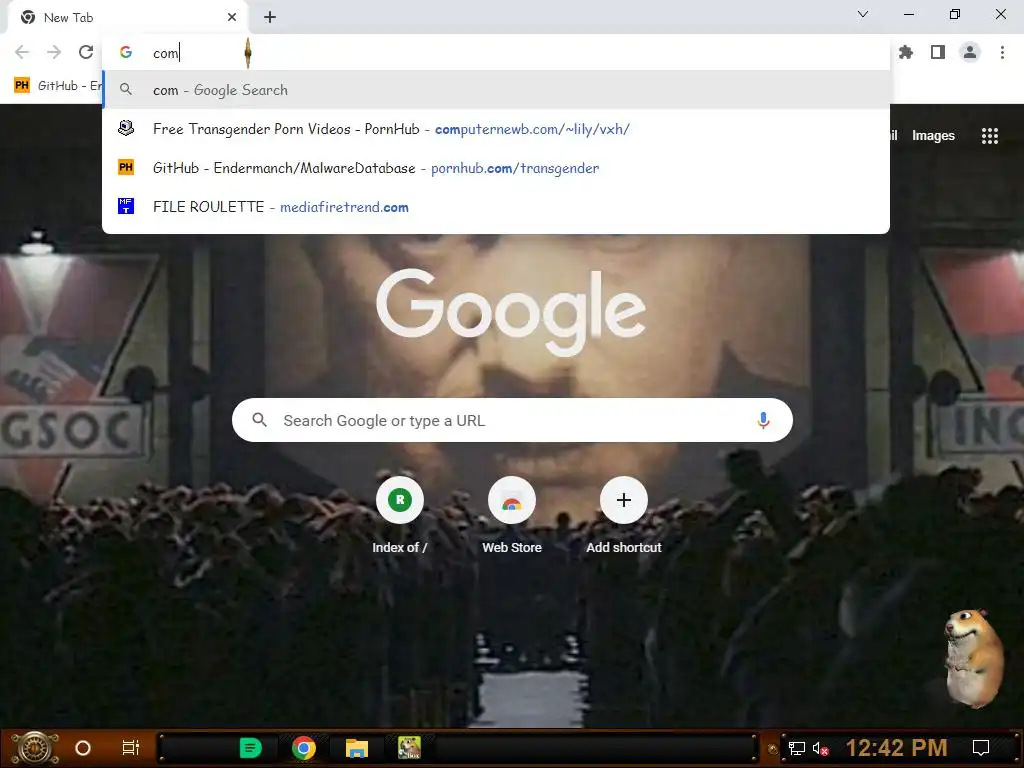This screenshot has height=768, width=1024.
Task: Go forward with the forward arrow
Action: tap(54, 52)
